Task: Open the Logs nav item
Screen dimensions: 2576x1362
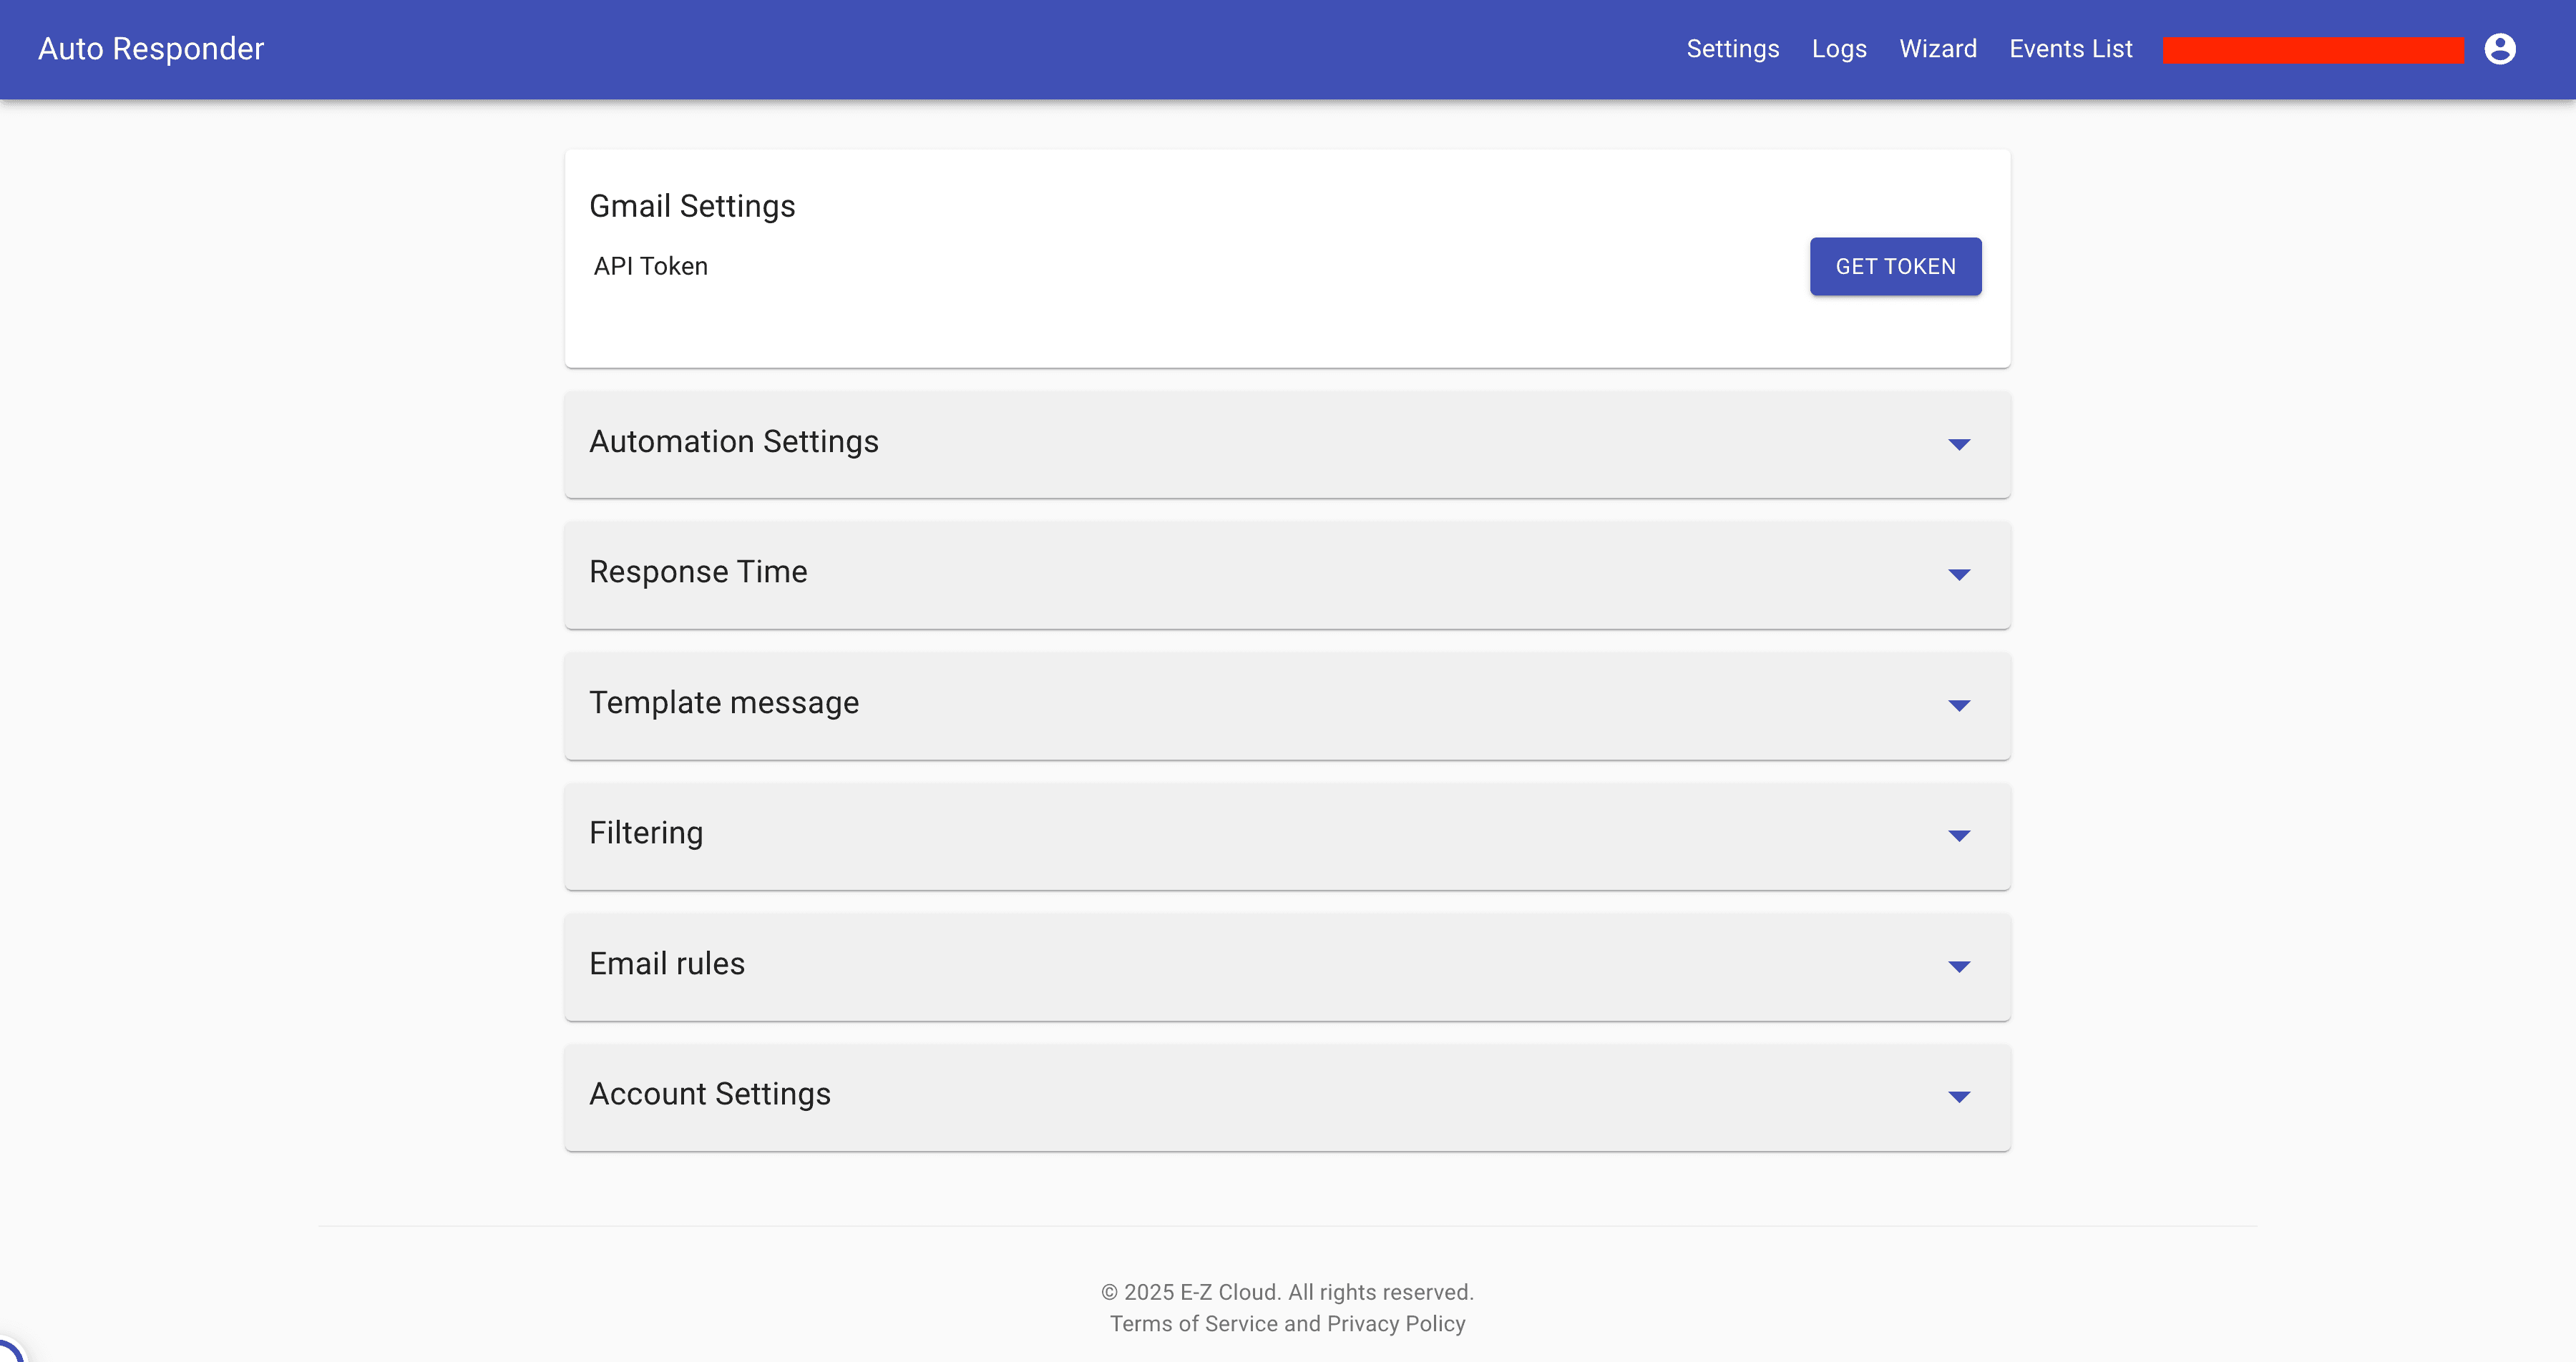Action: [x=1839, y=49]
